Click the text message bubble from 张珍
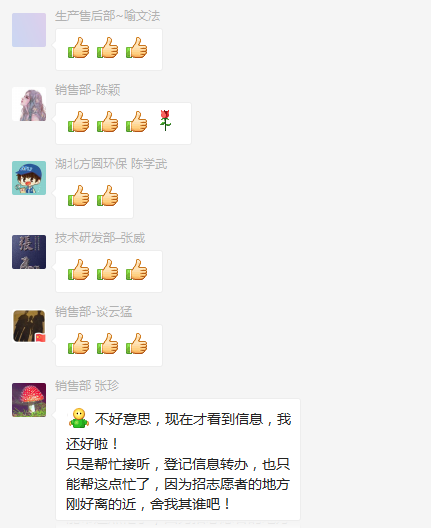 (x=178, y=460)
